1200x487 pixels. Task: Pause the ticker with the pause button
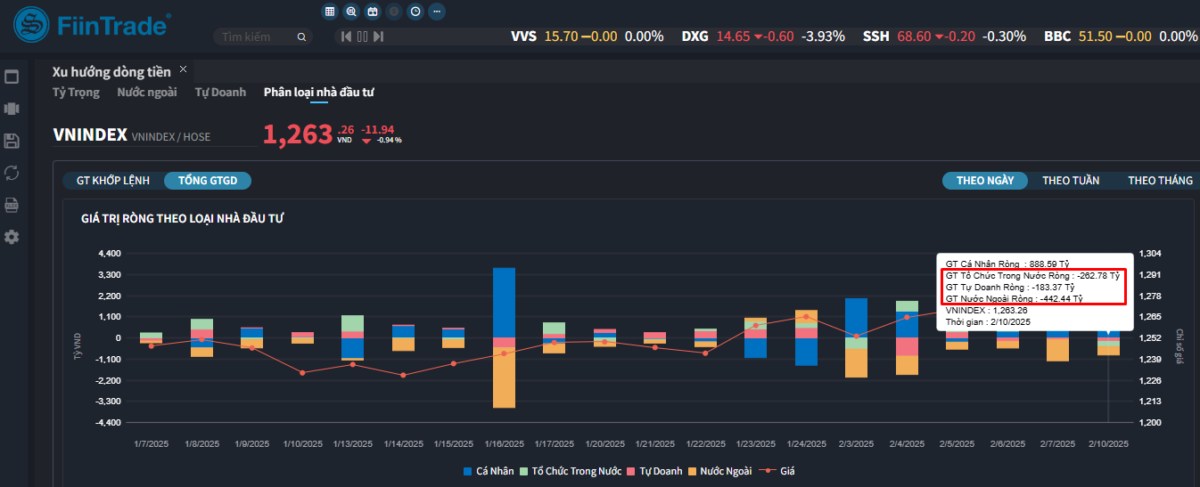click(362, 37)
